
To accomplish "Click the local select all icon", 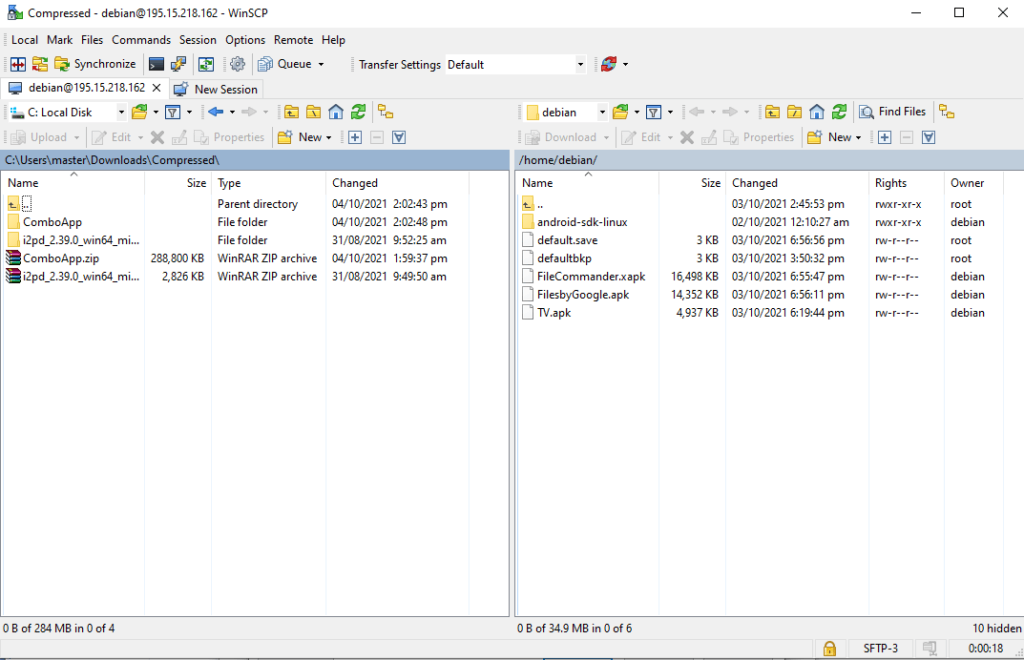I will [399, 137].
